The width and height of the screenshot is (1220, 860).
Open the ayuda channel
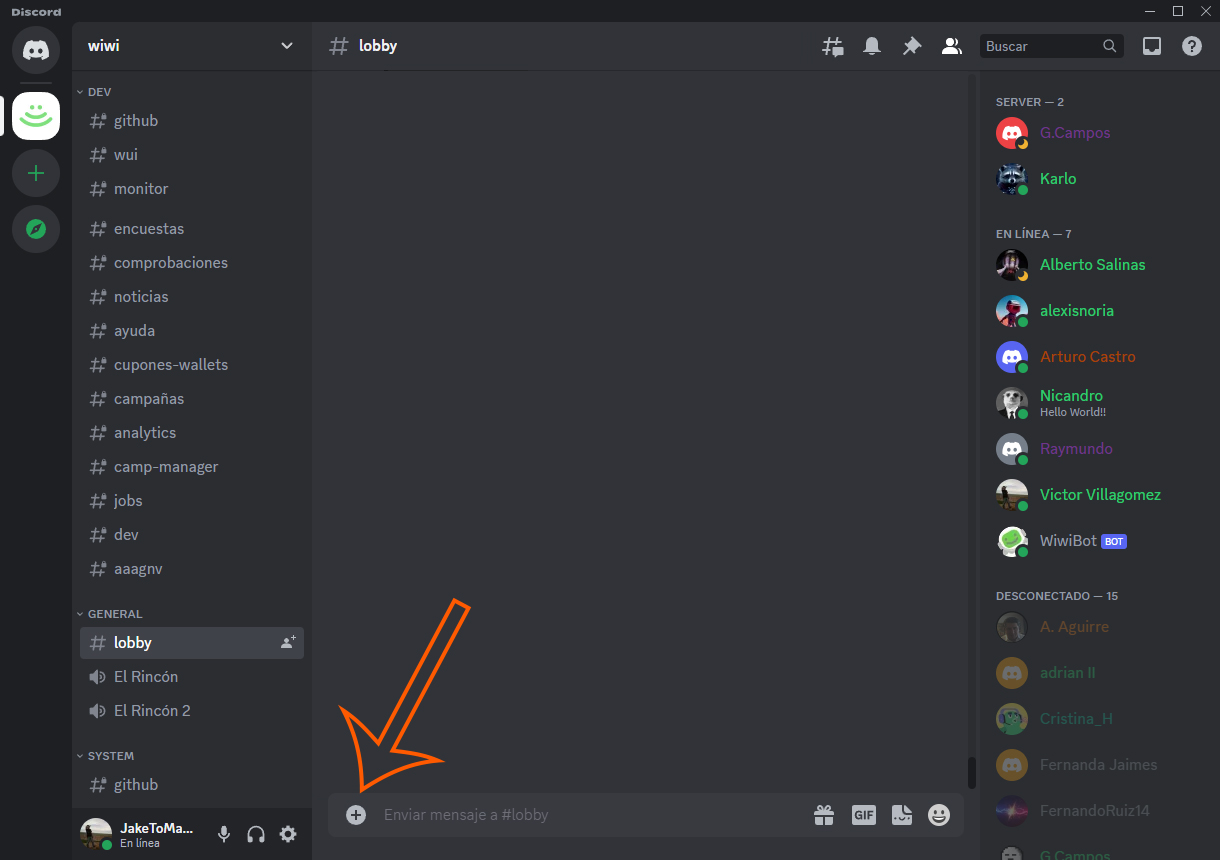click(x=192, y=331)
